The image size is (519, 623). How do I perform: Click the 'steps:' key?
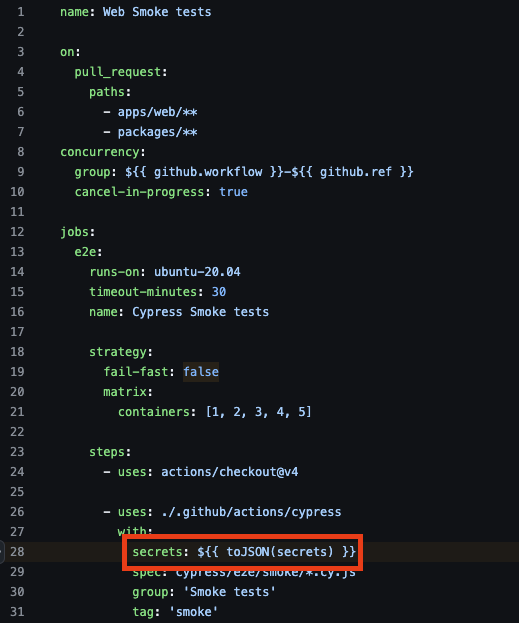[110, 452]
